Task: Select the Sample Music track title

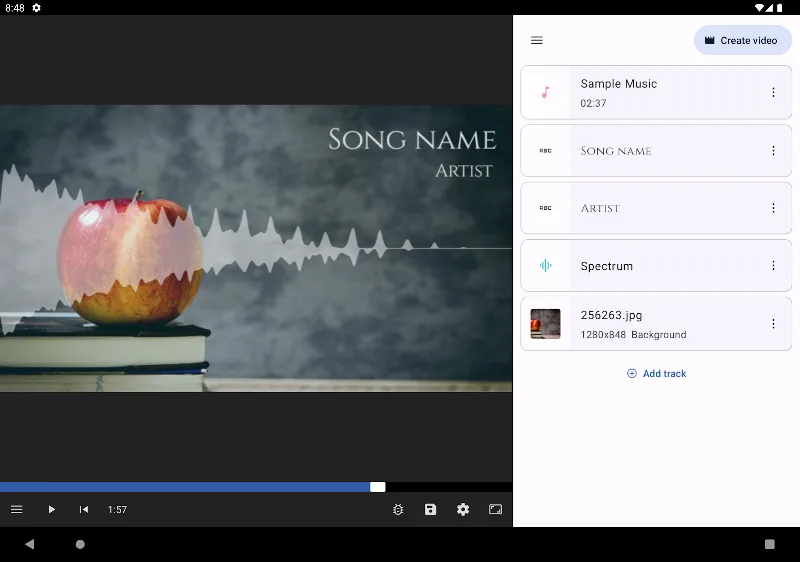Action: click(618, 84)
